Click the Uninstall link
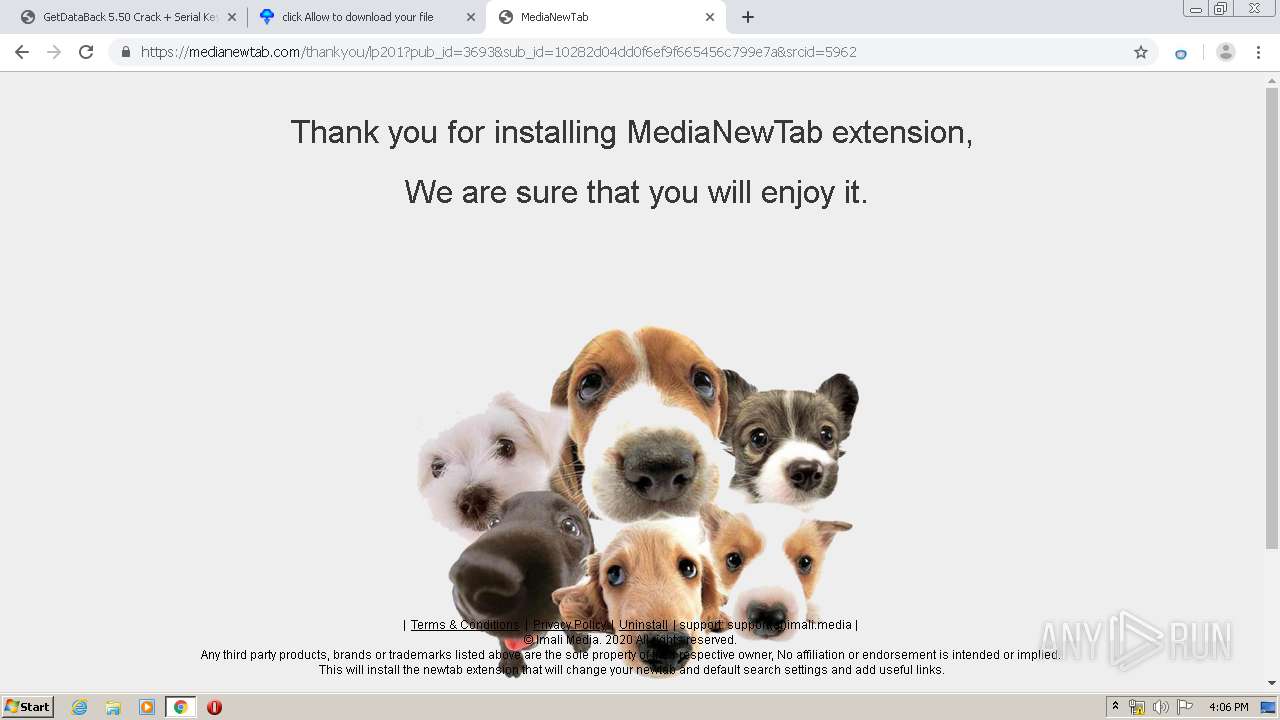Image resolution: width=1280 pixels, height=720 pixels. click(643, 625)
